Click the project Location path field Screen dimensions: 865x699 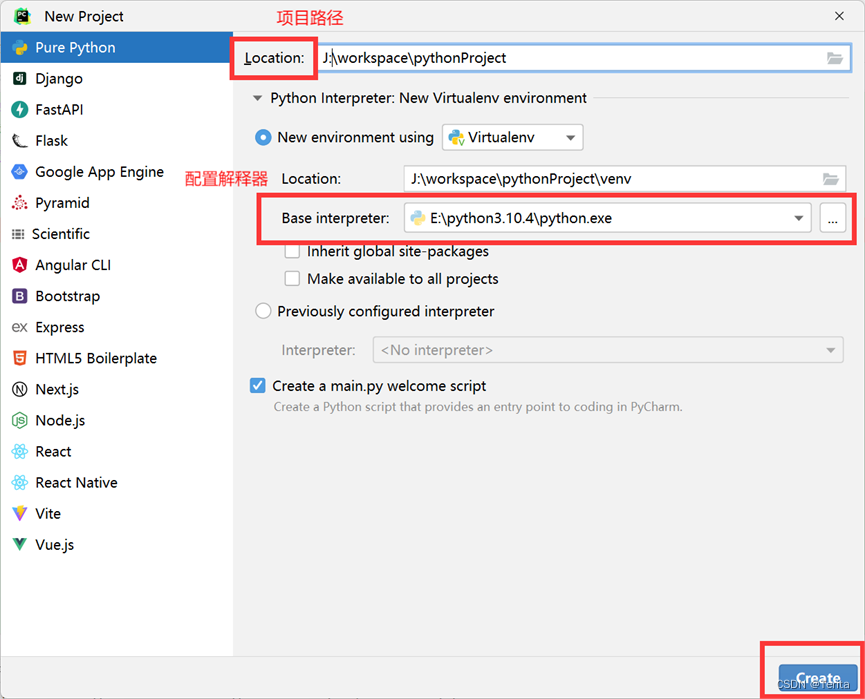(x=584, y=58)
